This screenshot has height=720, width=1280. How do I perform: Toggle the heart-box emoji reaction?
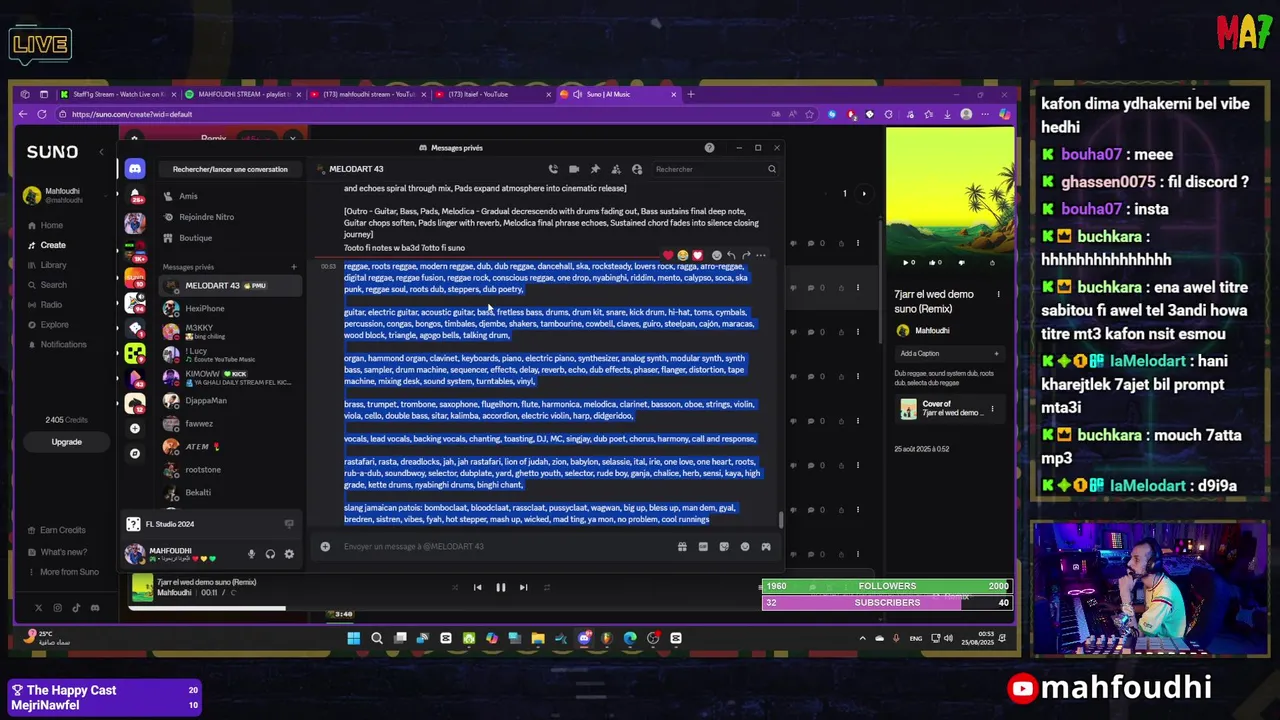tap(698, 255)
